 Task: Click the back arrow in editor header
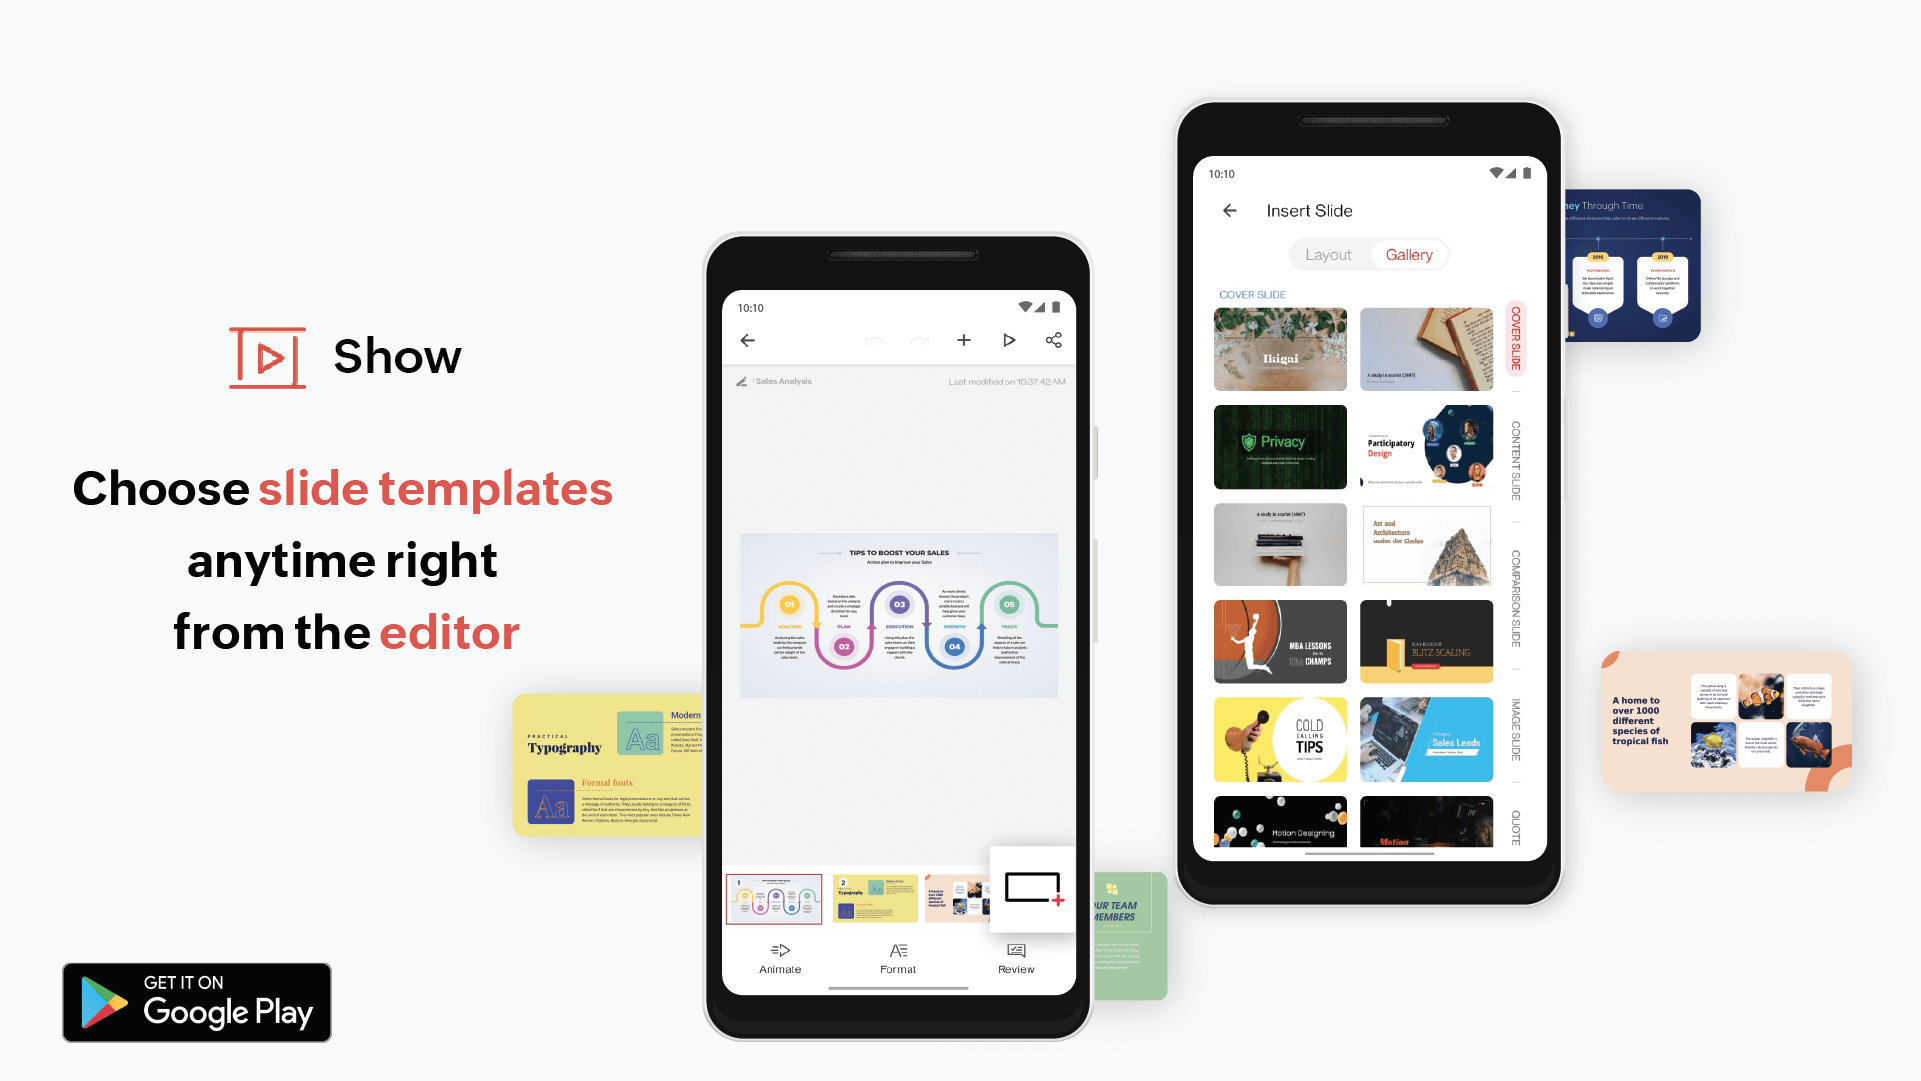(748, 341)
